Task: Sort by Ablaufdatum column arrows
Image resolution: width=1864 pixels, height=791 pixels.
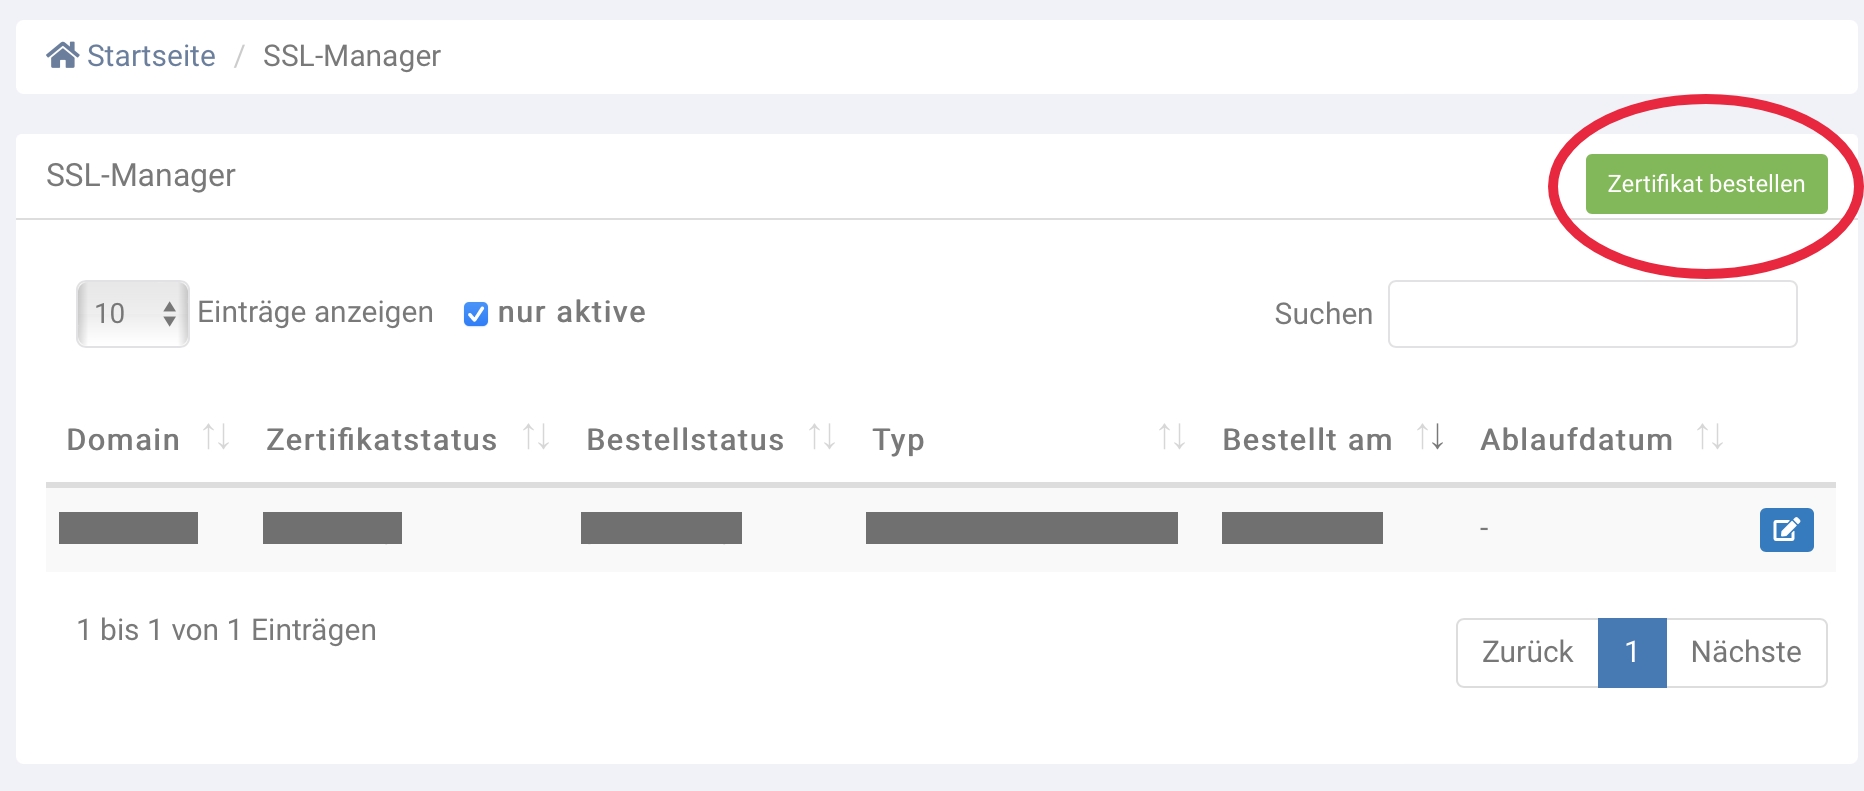Action: (x=1710, y=437)
